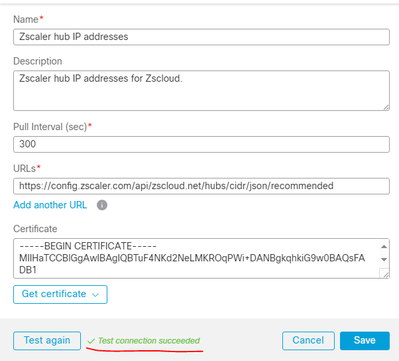Image resolution: width=399 pixels, height=361 pixels.
Task: Run Test again for the connection
Action: coord(47,341)
